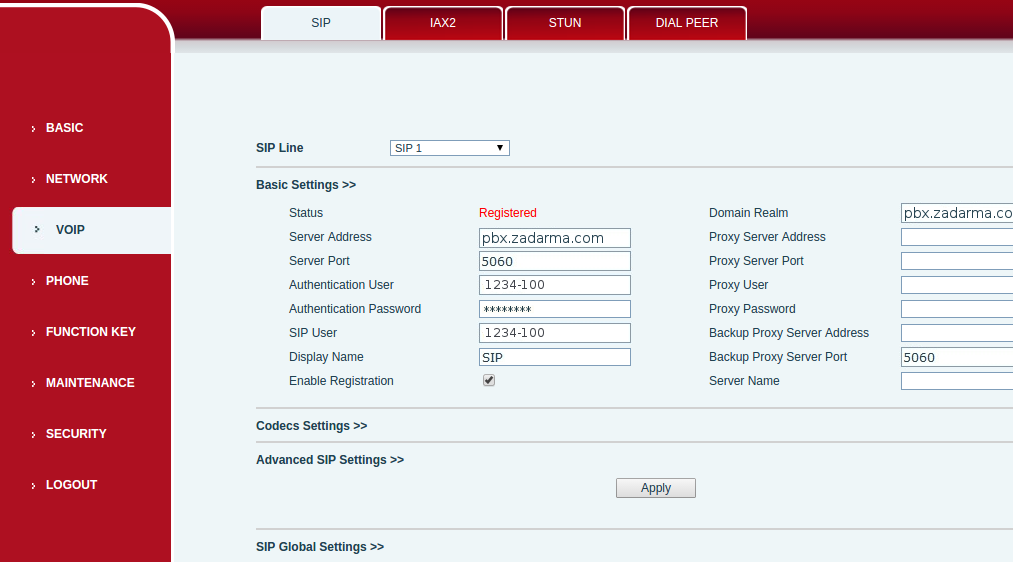The width and height of the screenshot is (1013, 562).
Task: Expand SIP Global Settings section
Action: (319, 547)
